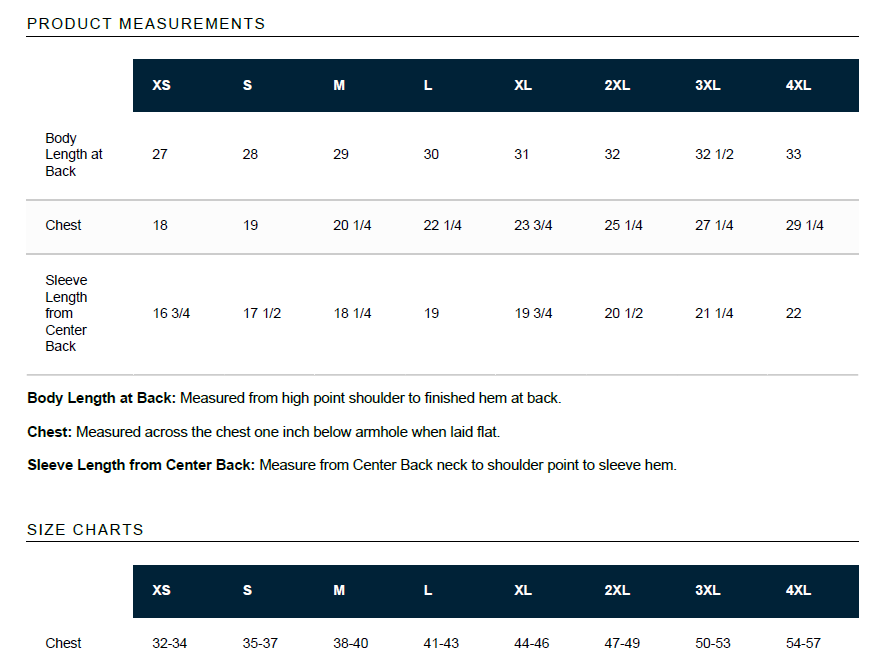Click the 29 1/4 chest measurement
The image size is (876, 664).
point(804,225)
